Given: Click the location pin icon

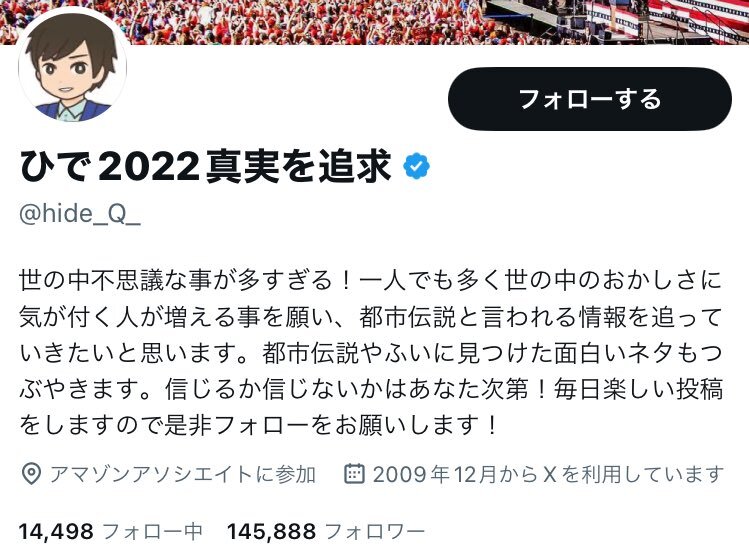Looking at the screenshot, I should point(32,474).
